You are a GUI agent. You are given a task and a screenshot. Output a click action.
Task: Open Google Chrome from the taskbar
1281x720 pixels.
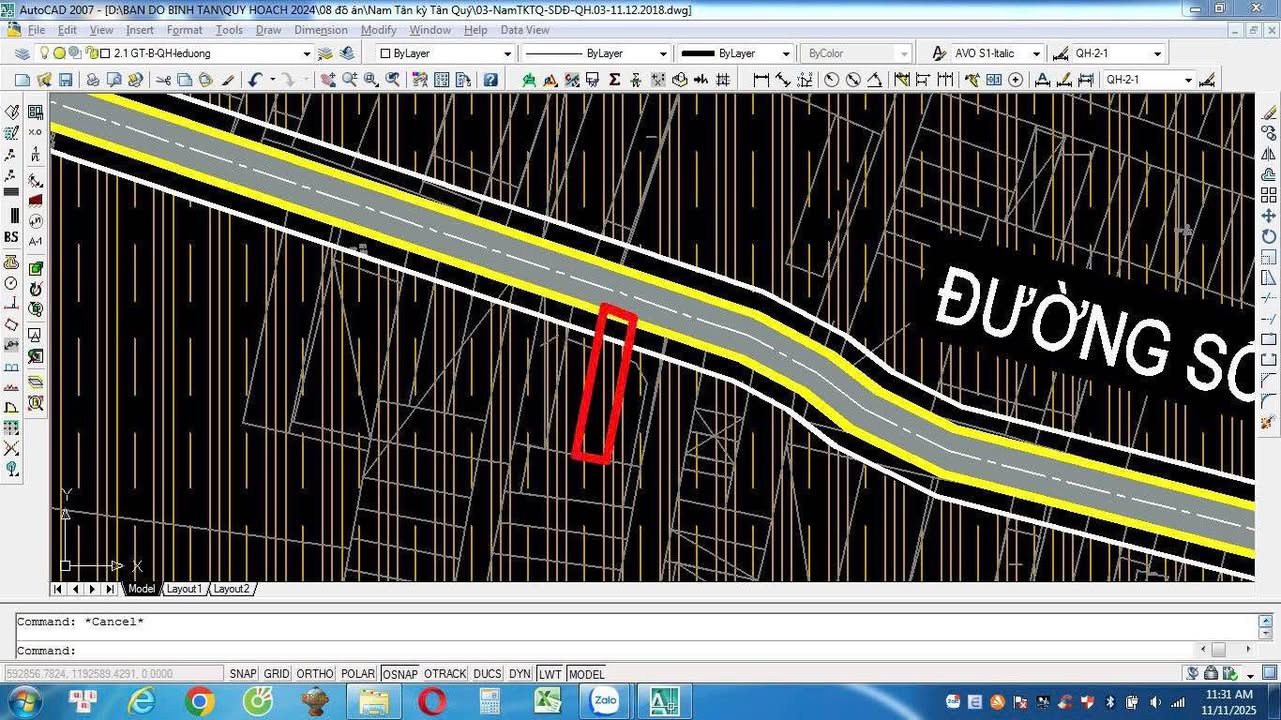click(199, 702)
